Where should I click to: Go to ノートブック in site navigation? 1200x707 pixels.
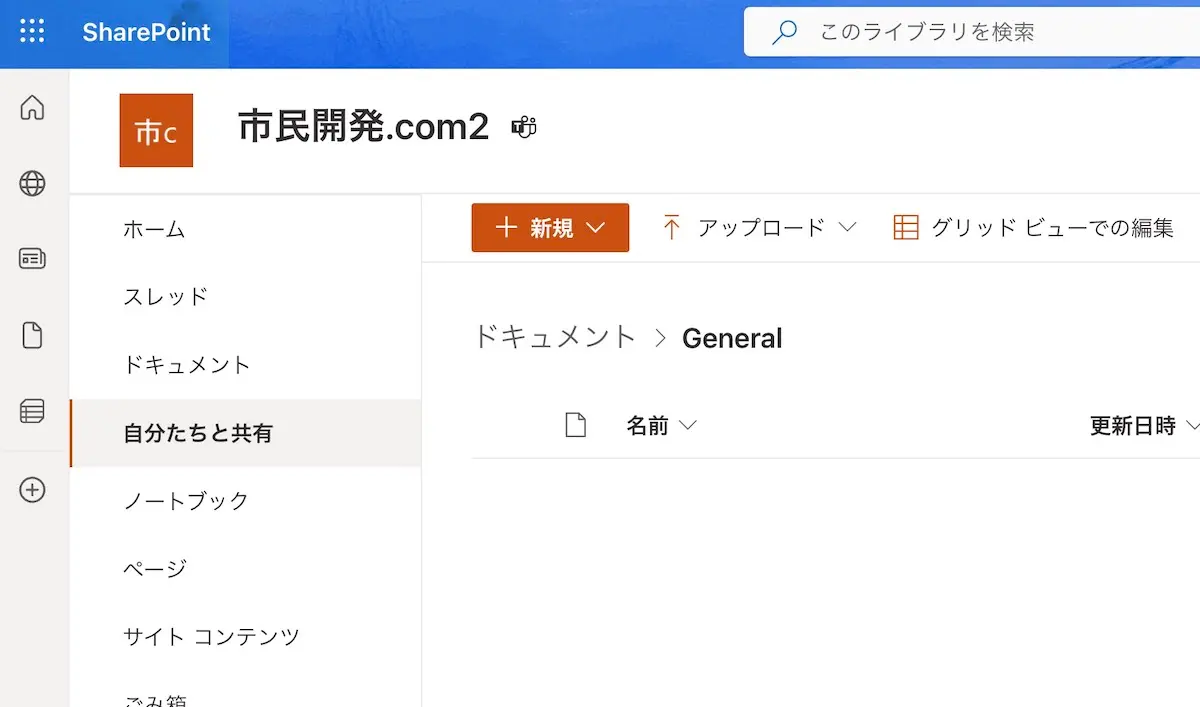(x=185, y=501)
